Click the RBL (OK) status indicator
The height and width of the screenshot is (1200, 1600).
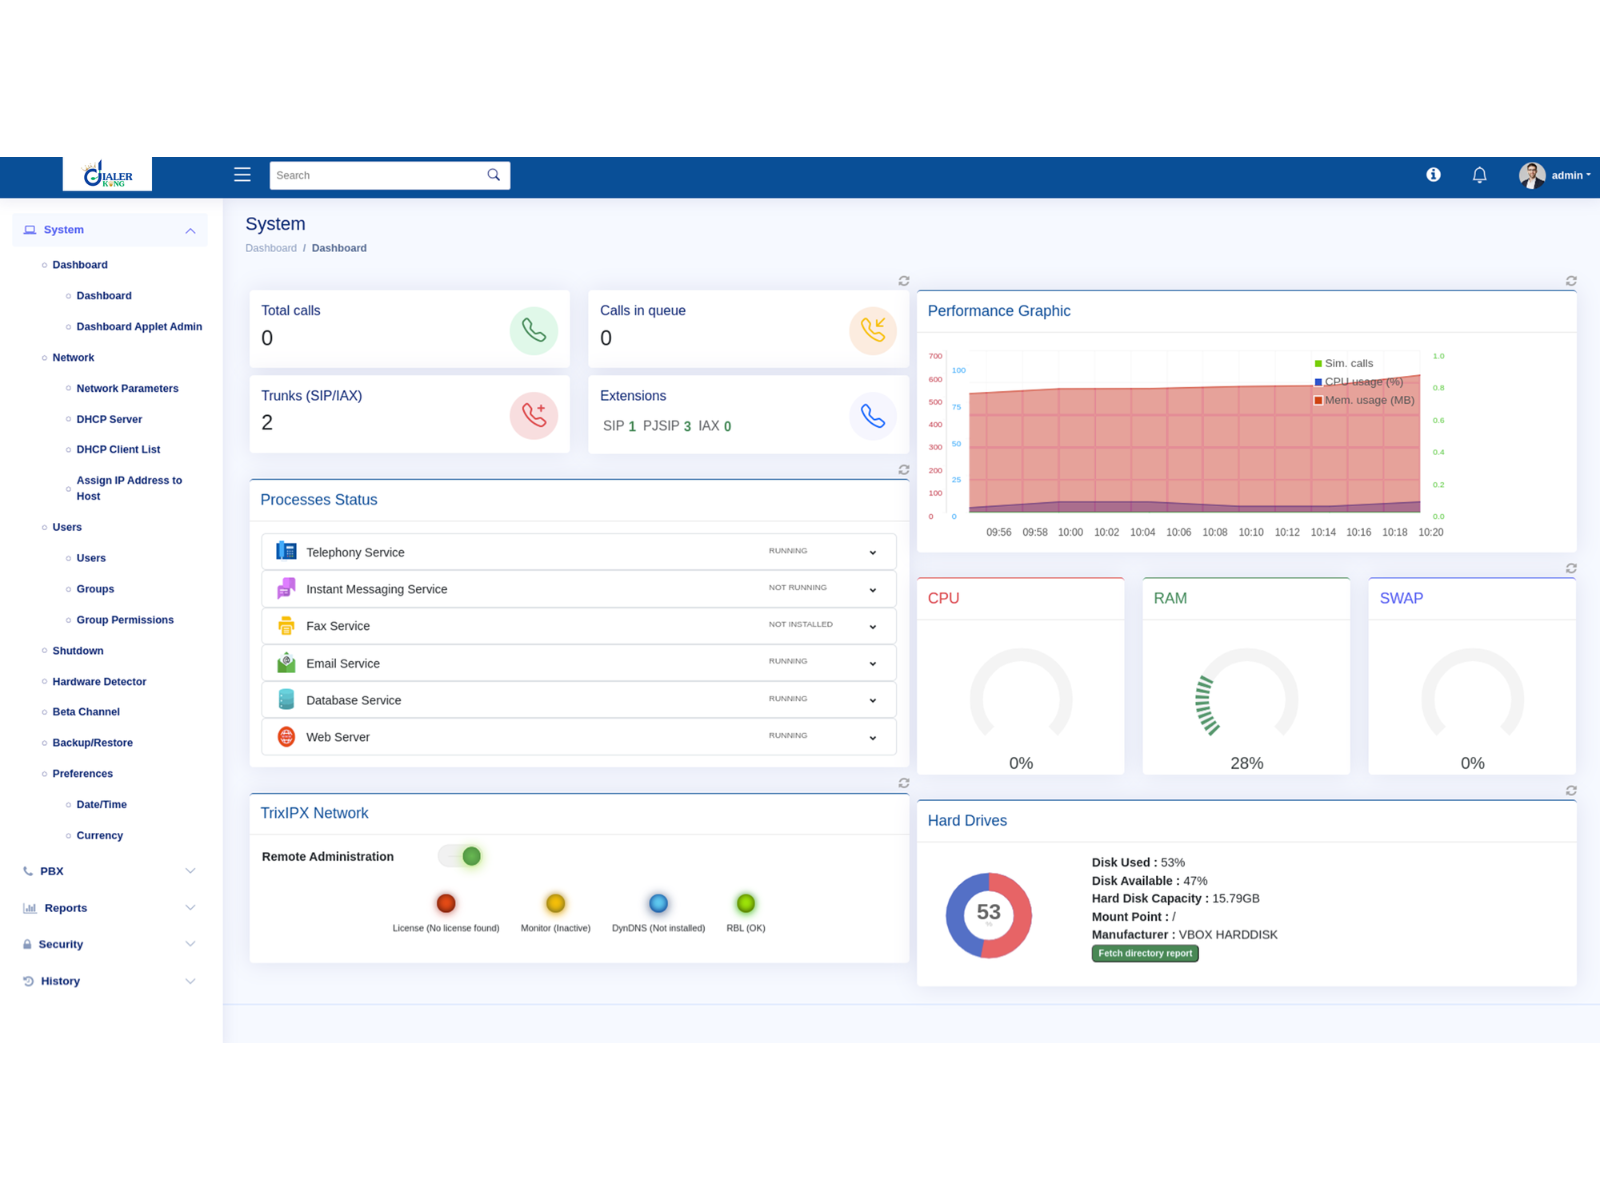(x=745, y=903)
